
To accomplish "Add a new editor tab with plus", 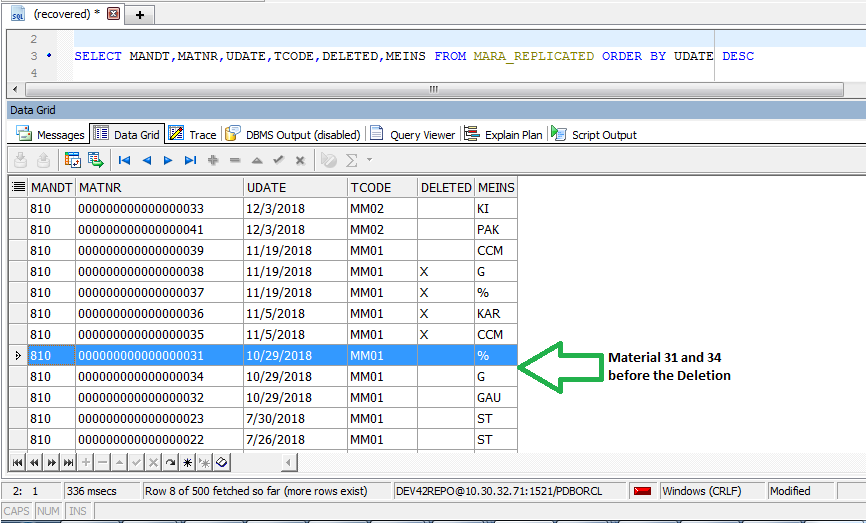I will tap(140, 15).
